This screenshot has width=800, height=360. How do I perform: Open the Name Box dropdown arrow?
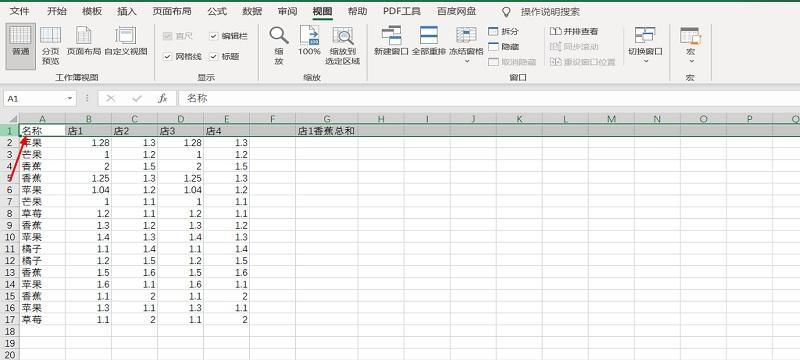(69, 98)
